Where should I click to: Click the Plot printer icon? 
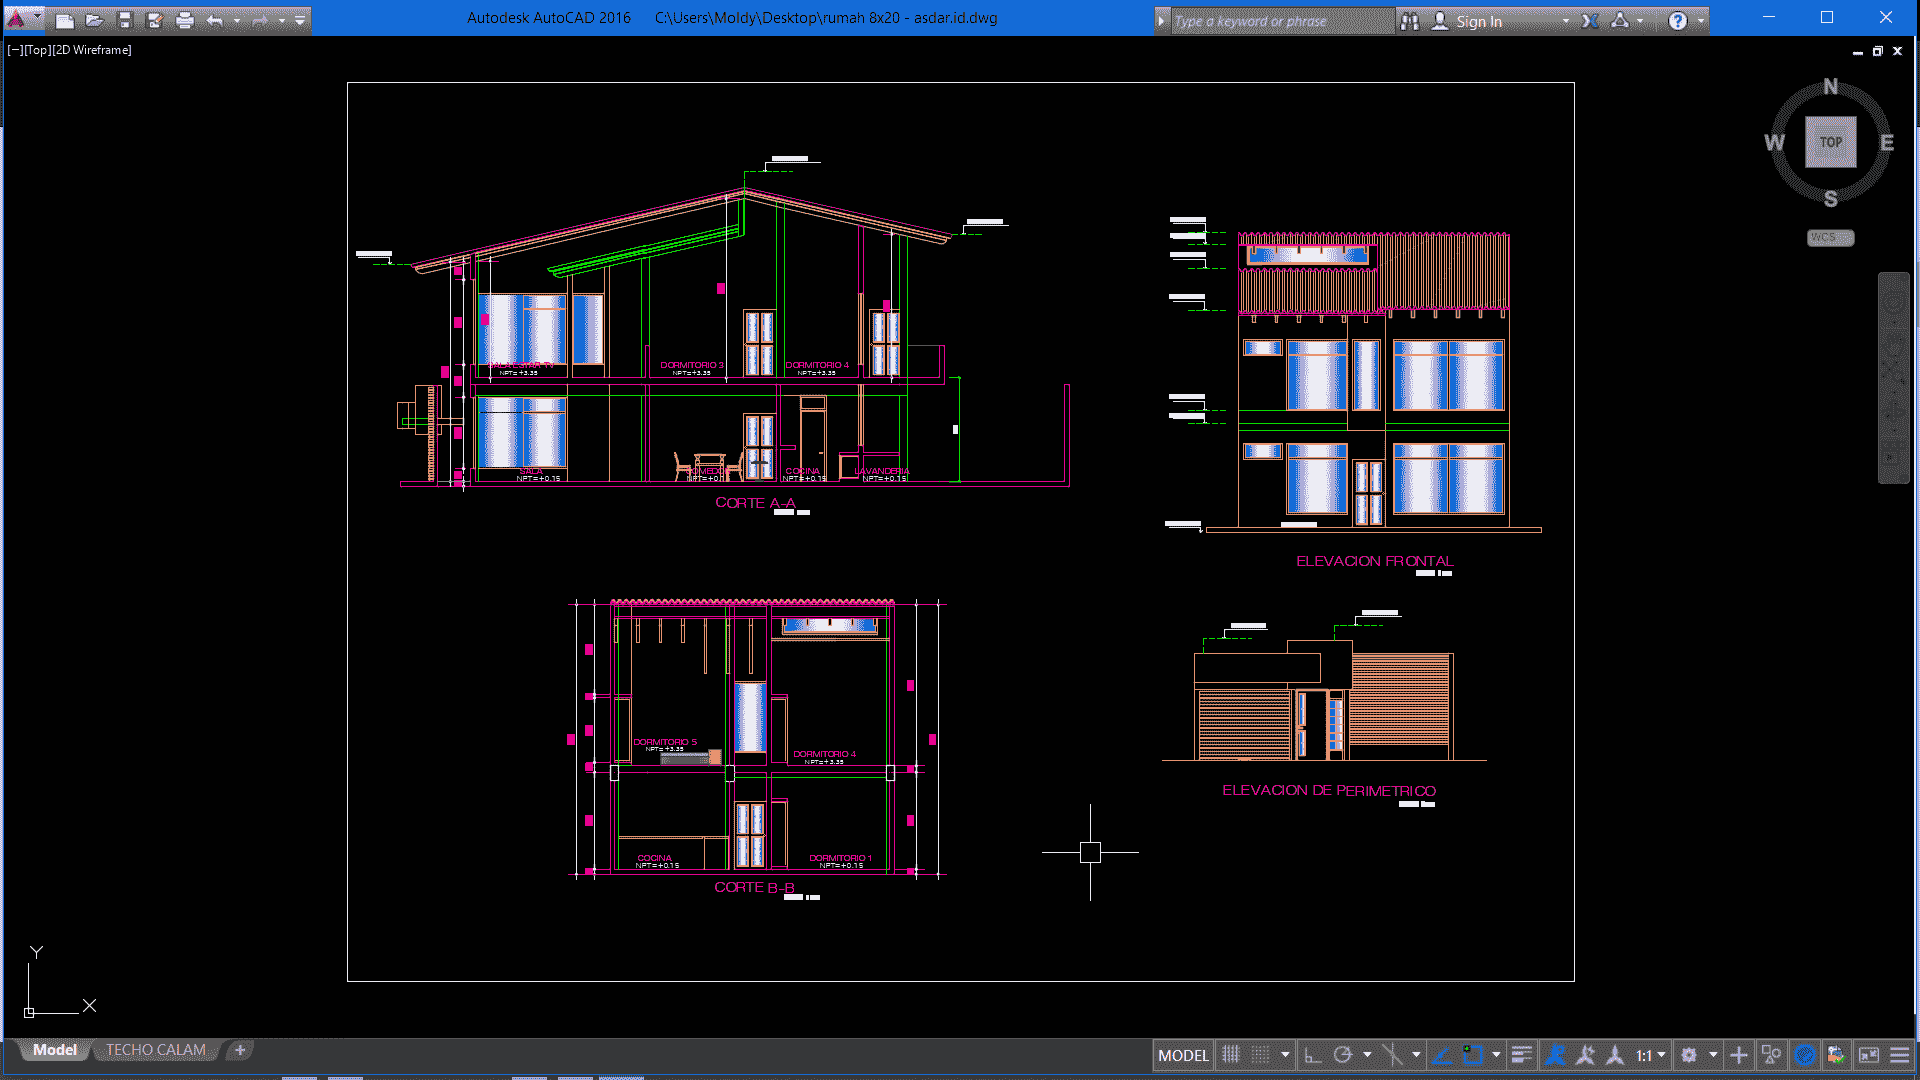[x=185, y=20]
